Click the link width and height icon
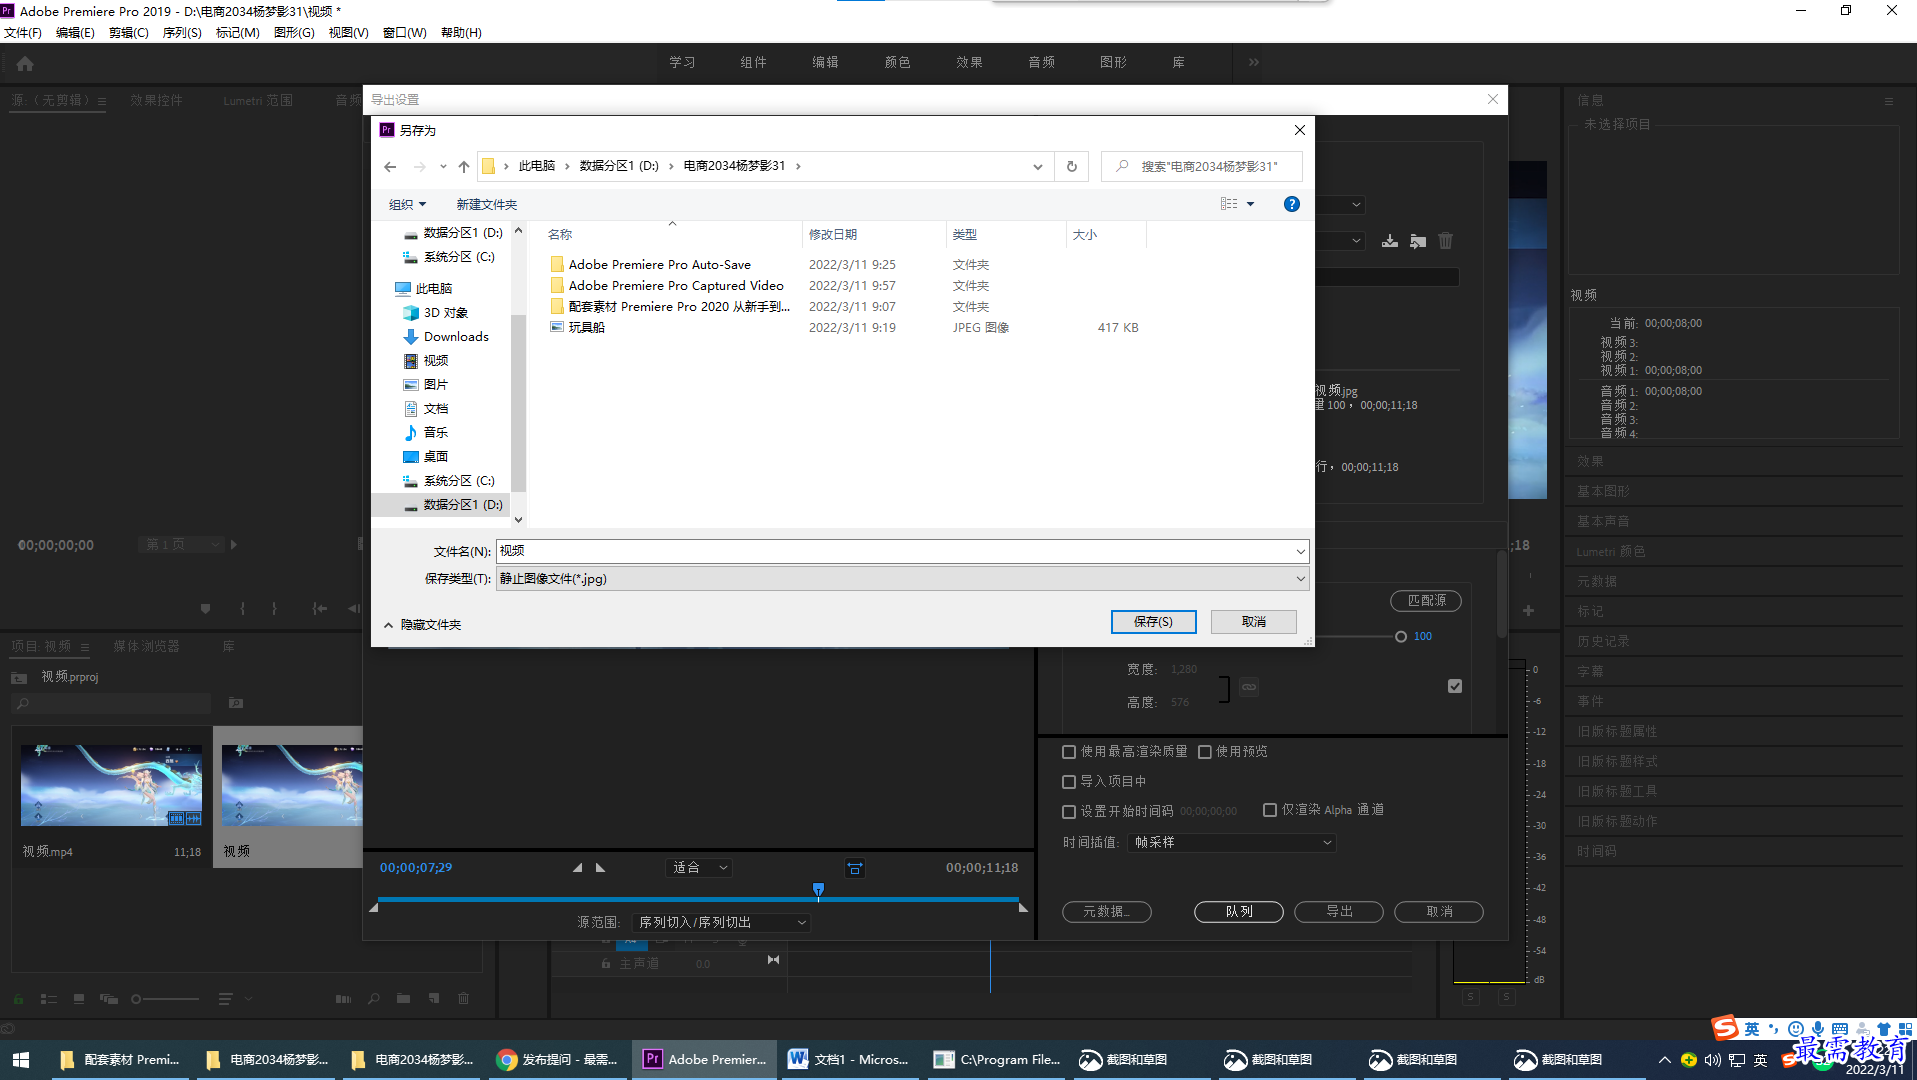The height and width of the screenshot is (1080, 1917). tap(1249, 687)
